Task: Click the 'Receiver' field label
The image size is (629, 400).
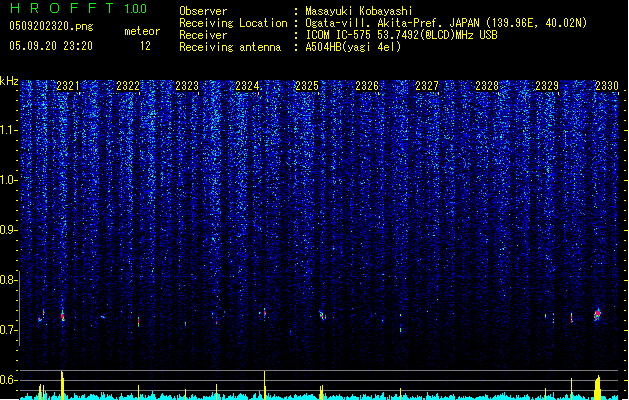Action: pyautogui.click(x=203, y=35)
